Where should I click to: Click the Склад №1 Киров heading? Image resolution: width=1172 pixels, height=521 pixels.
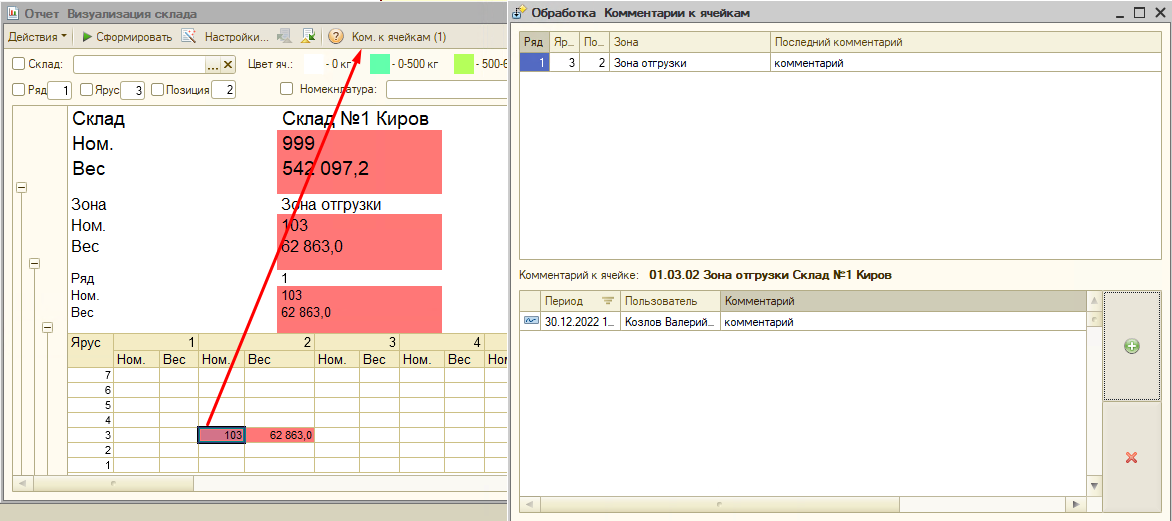tap(355, 119)
